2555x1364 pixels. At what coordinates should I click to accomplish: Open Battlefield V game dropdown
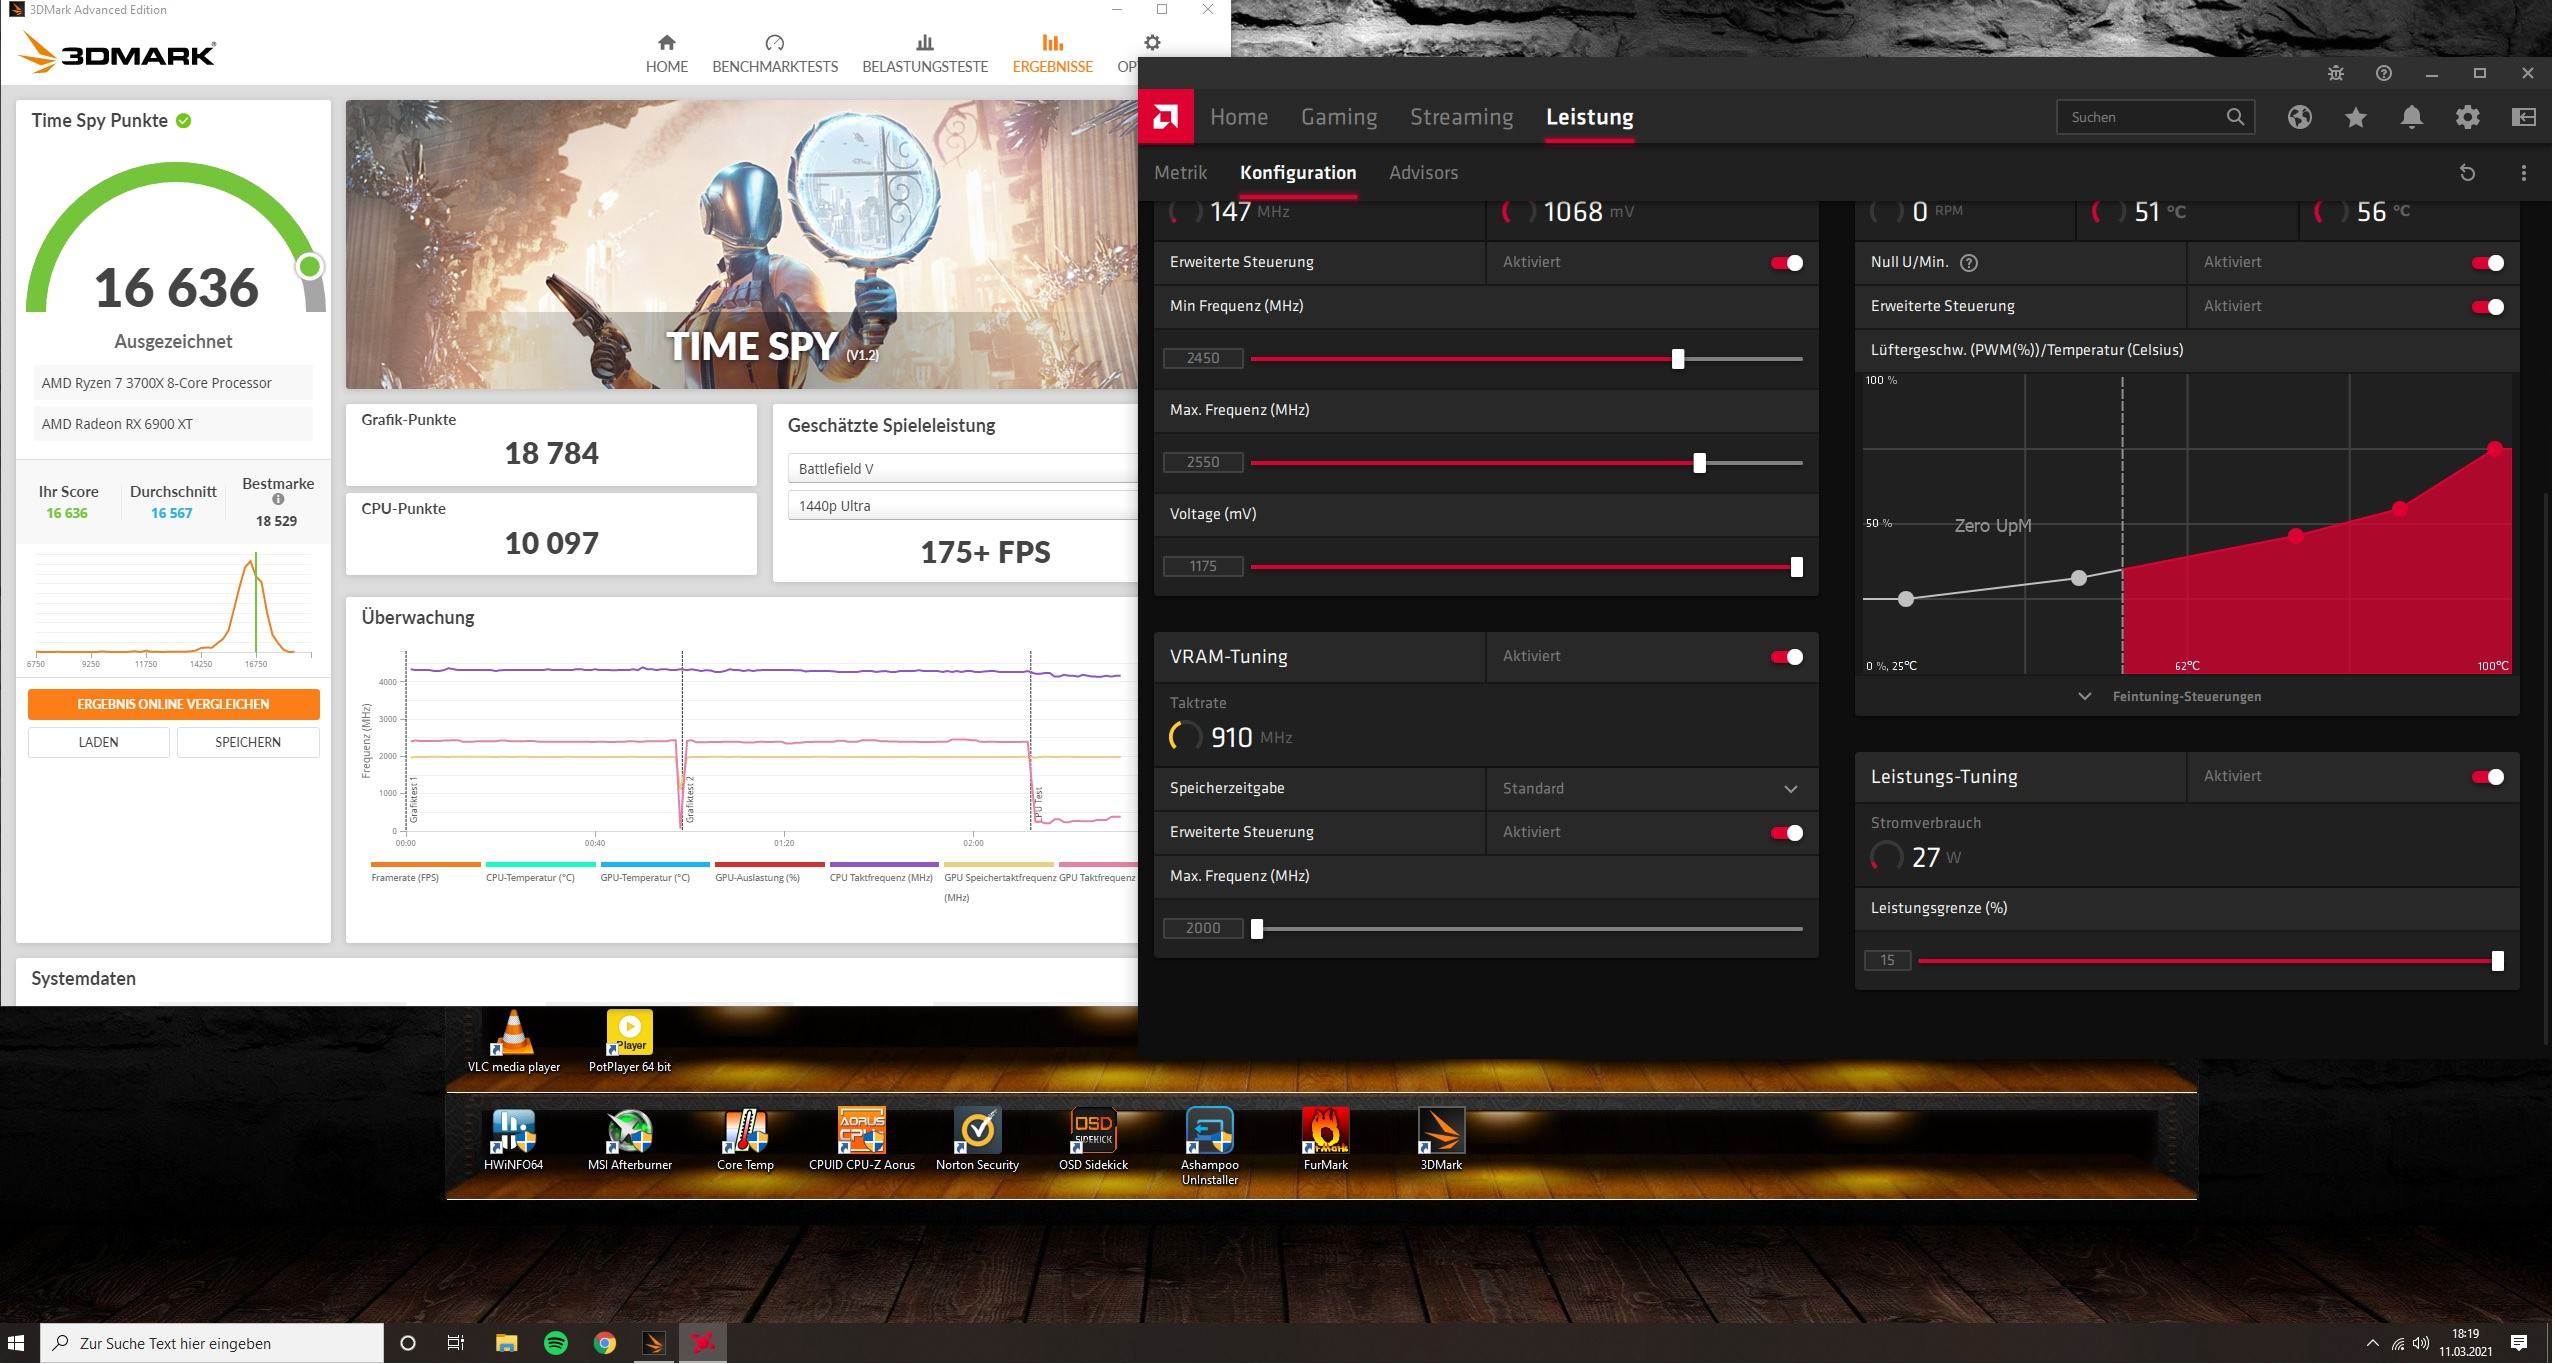pyautogui.click(x=962, y=469)
